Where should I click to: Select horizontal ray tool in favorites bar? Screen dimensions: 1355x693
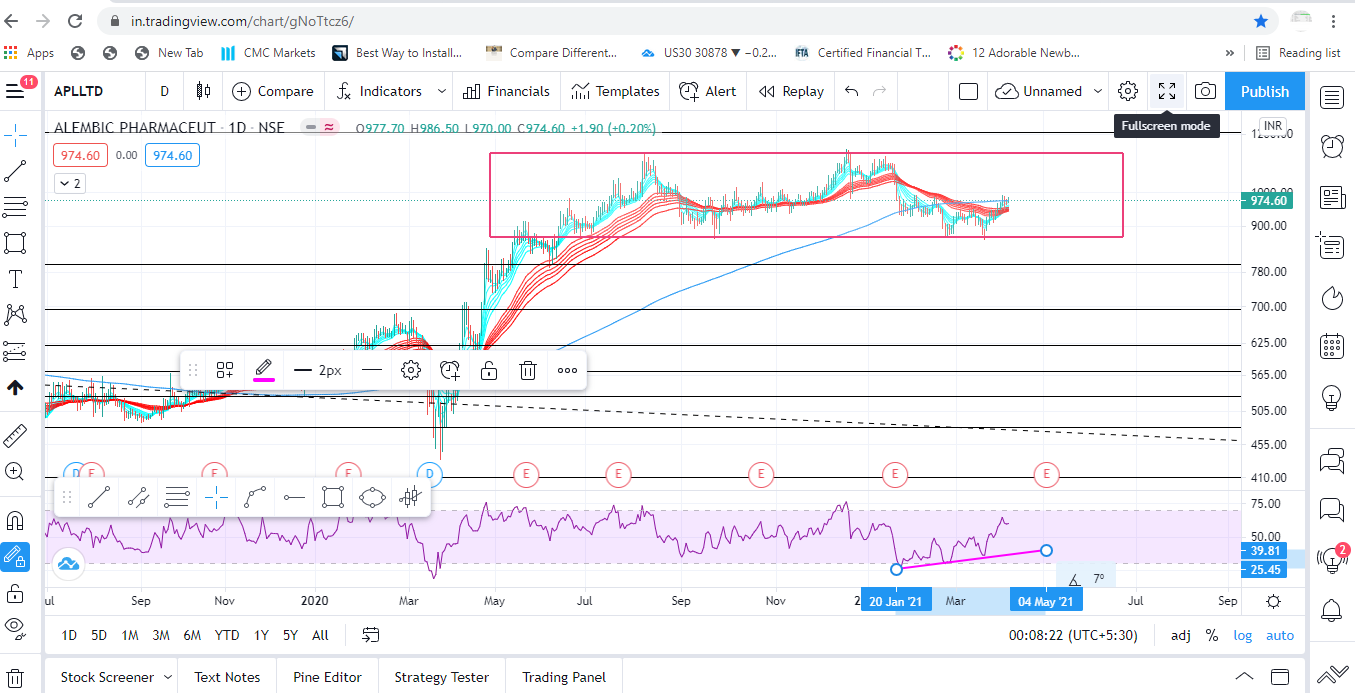(x=294, y=496)
